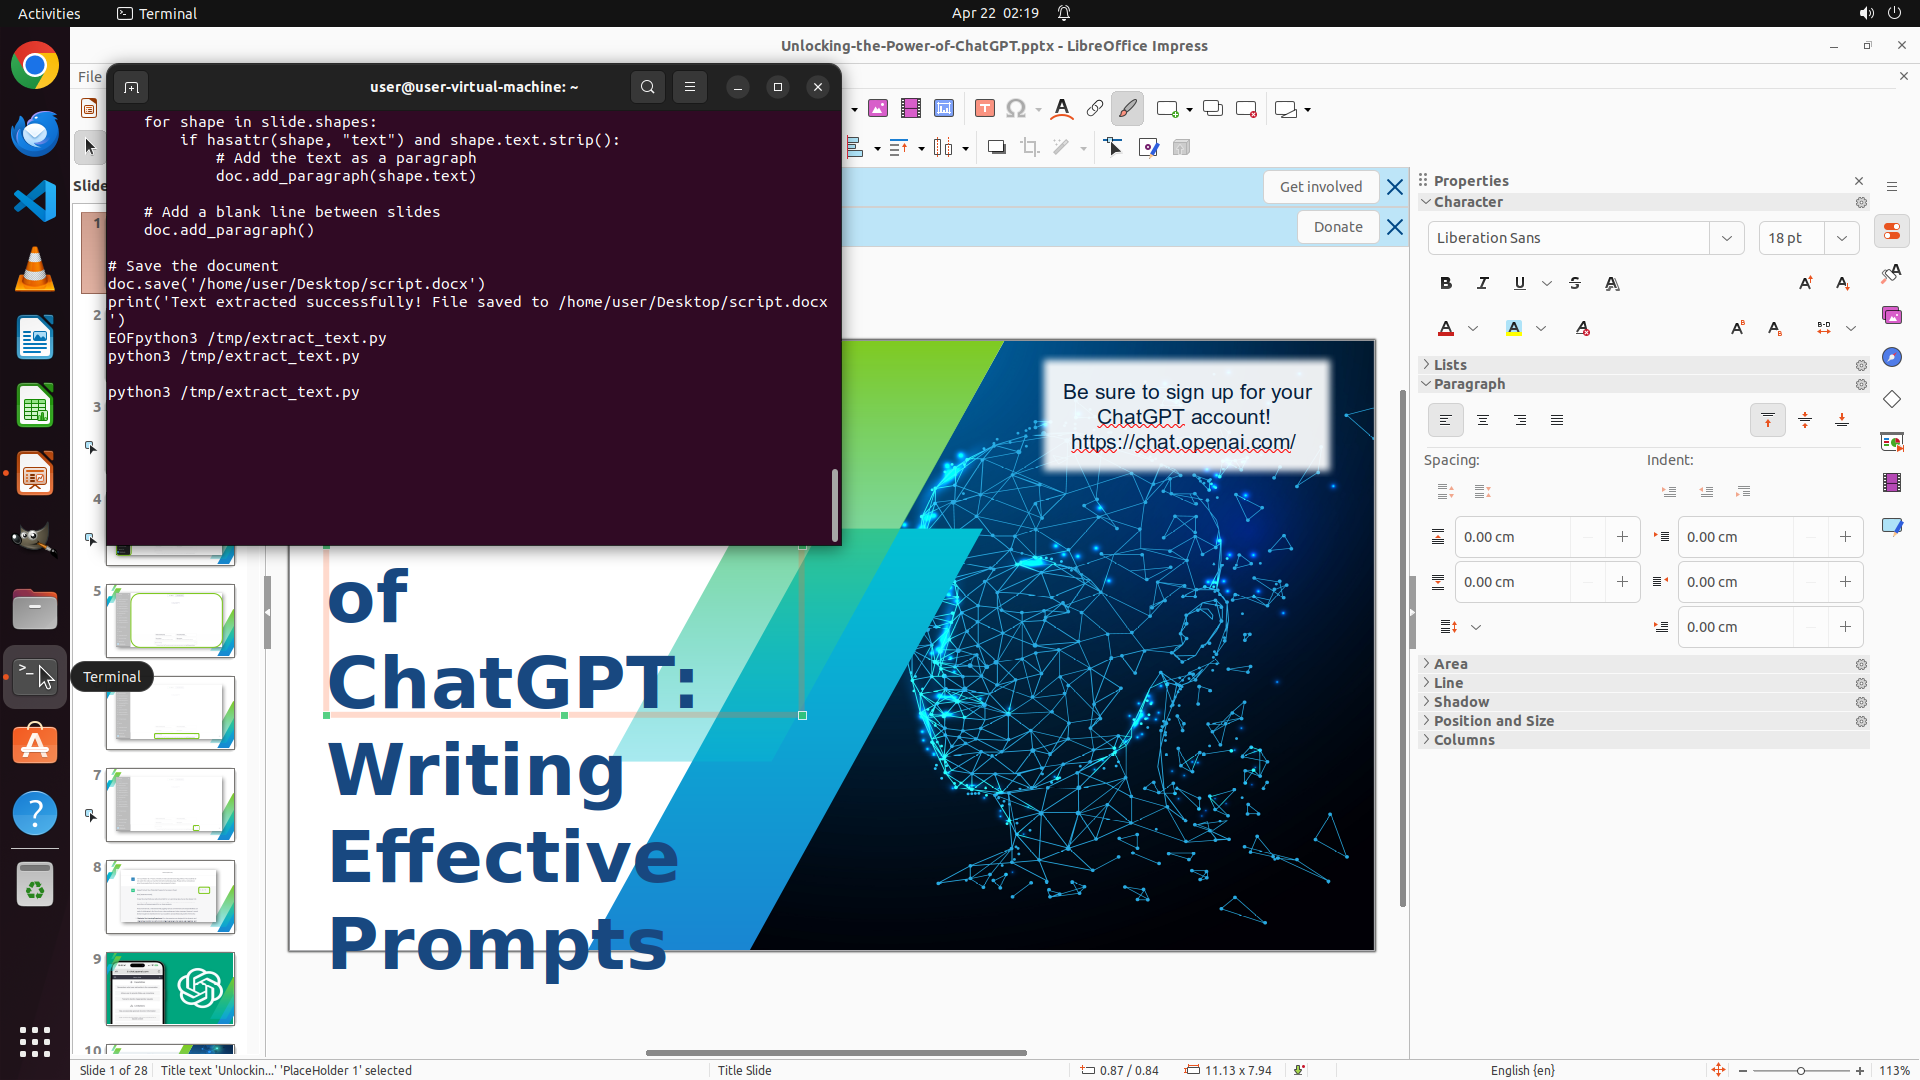Open the Navigator sidebar compass icon
This screenshot has width=1920, height=1080.
[1891, 357]
